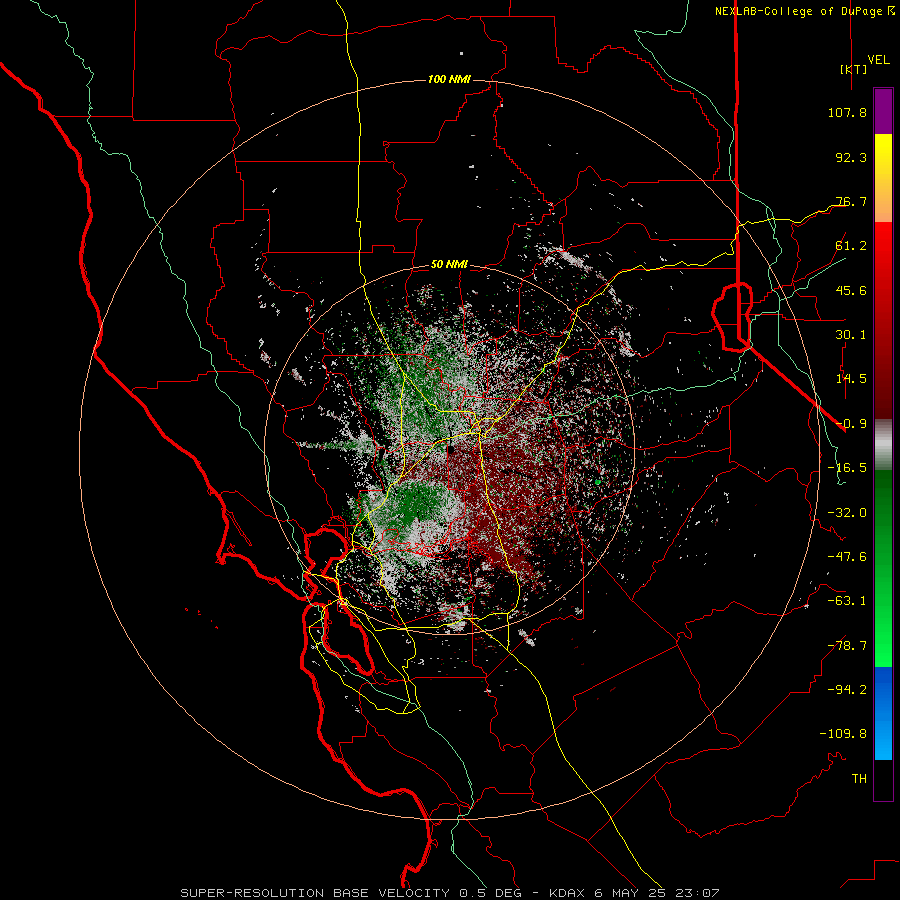Pick the yellow-orange segment of the color bar
This screenshot has height=900, width=900.
(x=883, y=178)
